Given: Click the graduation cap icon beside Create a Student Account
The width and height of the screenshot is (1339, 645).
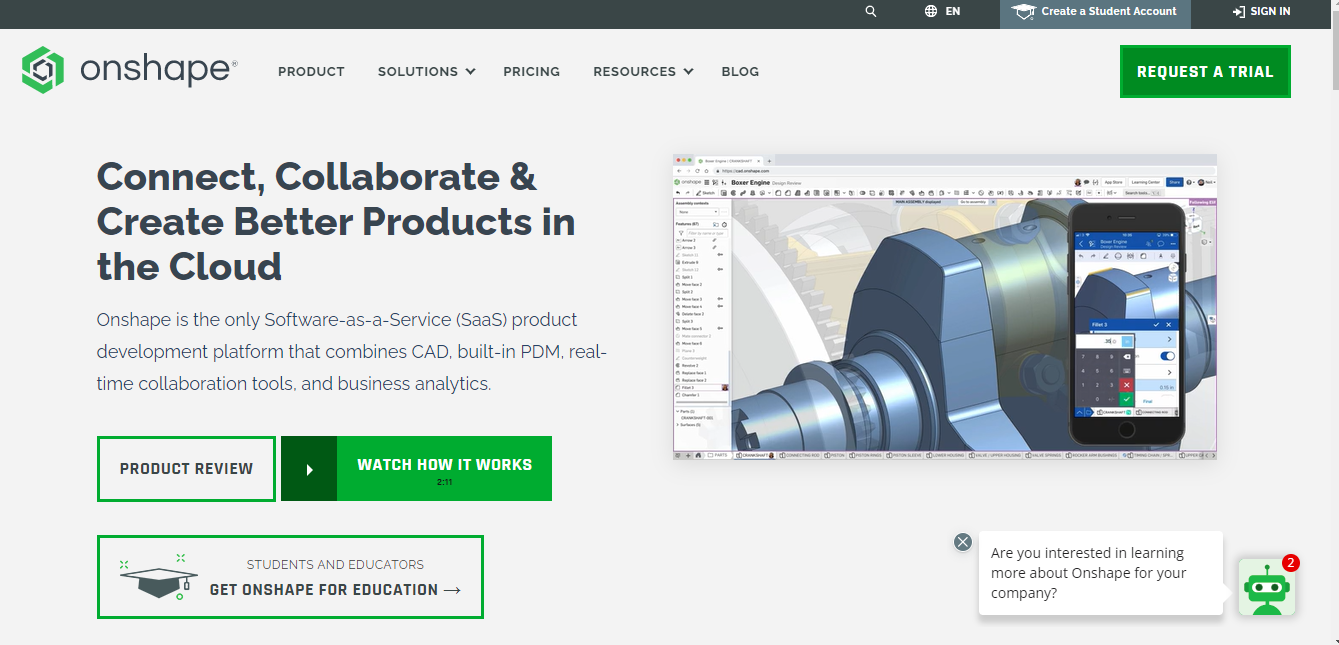Looking at the screenshot, I should [x=1023, y=12].
